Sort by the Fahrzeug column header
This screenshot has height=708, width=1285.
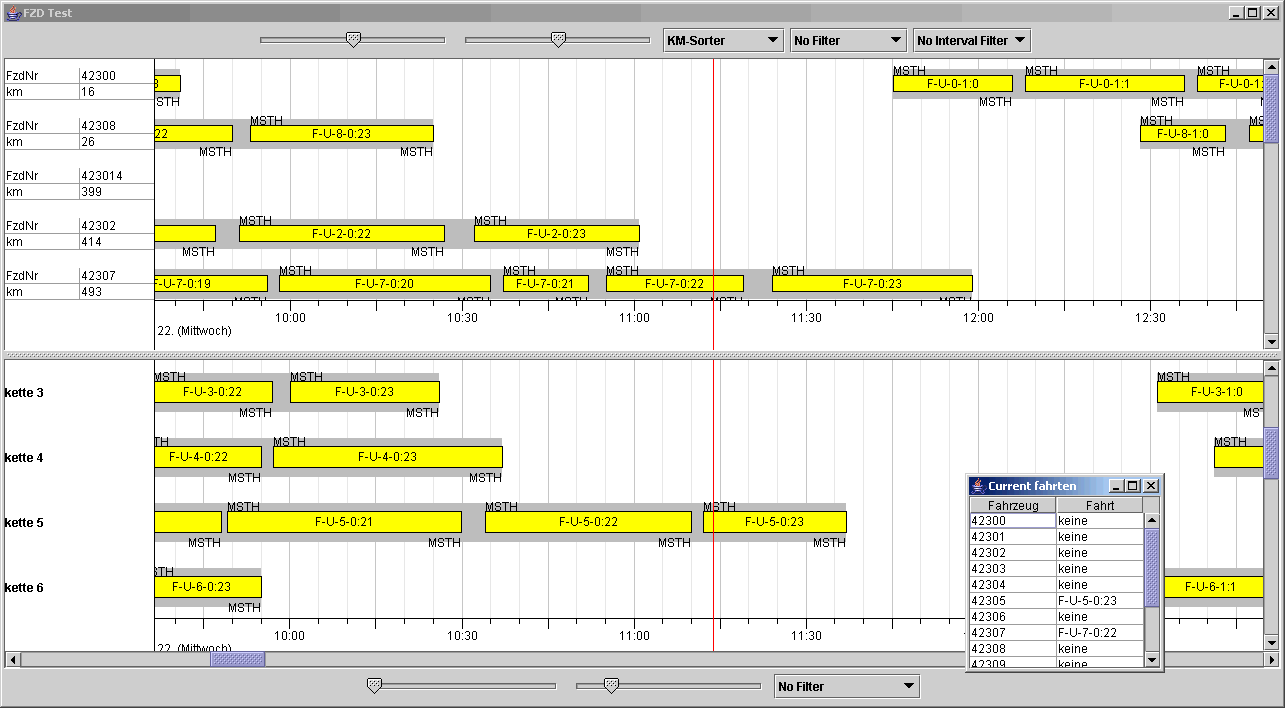(1012, 505)
